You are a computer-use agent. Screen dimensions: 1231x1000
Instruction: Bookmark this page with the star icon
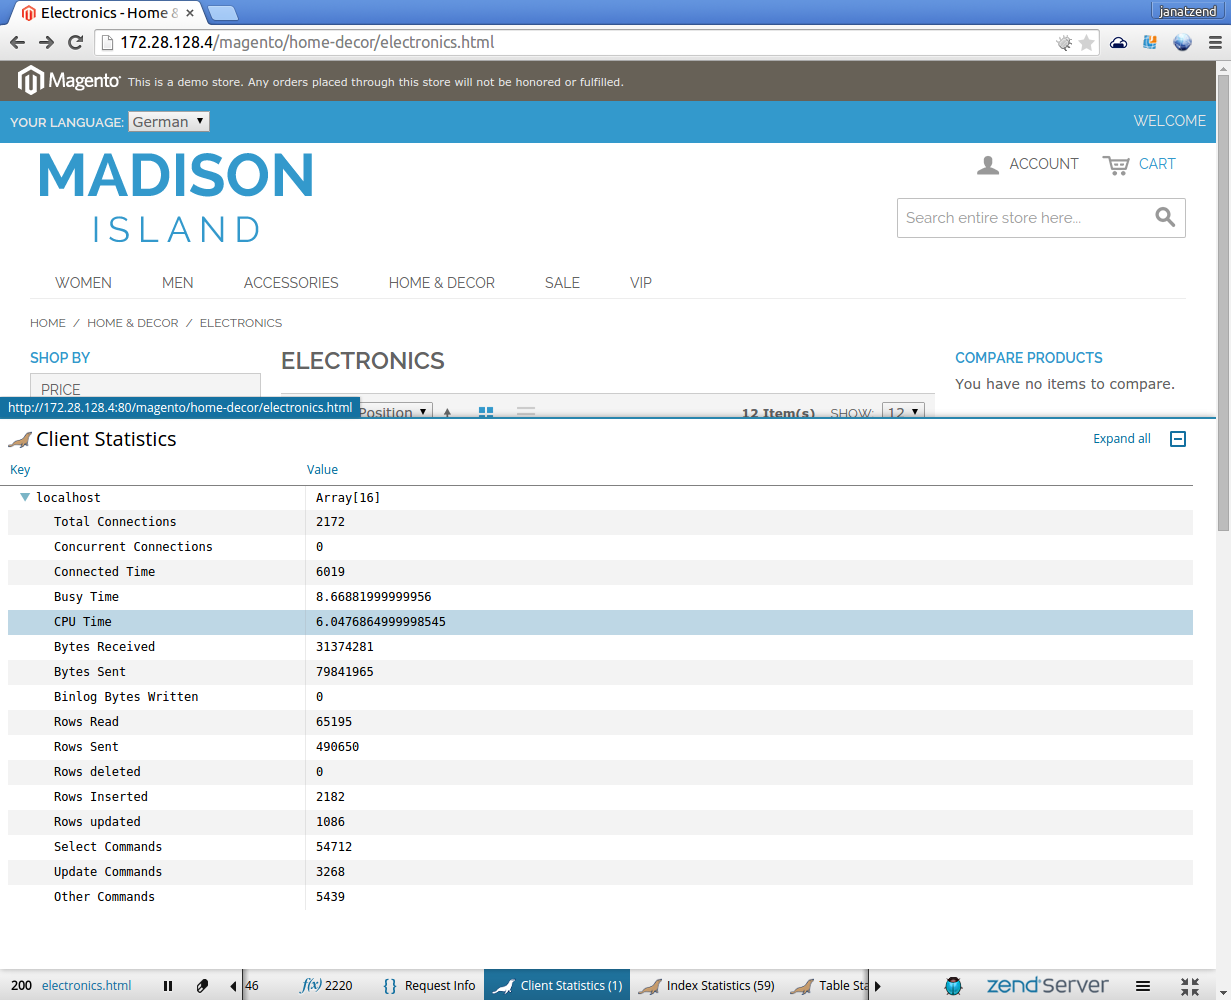coord(1086,43)
